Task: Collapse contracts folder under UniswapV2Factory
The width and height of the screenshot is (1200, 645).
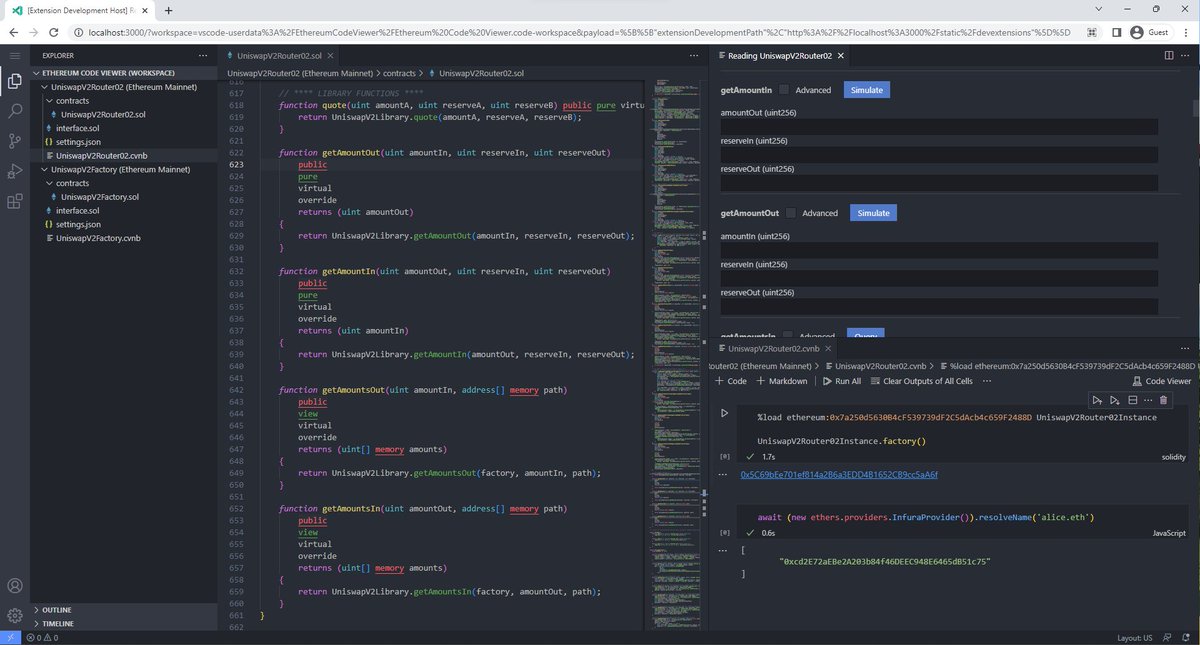Action: (123, 183)
